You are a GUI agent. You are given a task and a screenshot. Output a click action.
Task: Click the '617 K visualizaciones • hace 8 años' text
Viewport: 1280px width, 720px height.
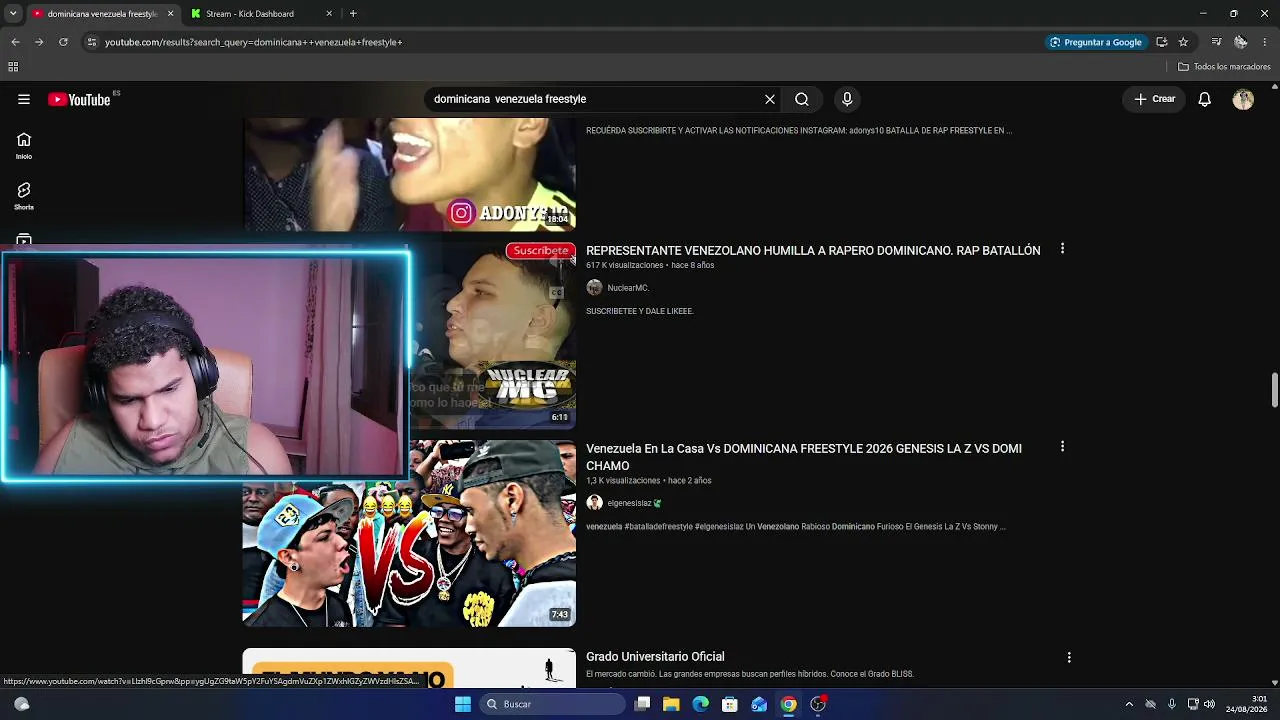[650, 265]
